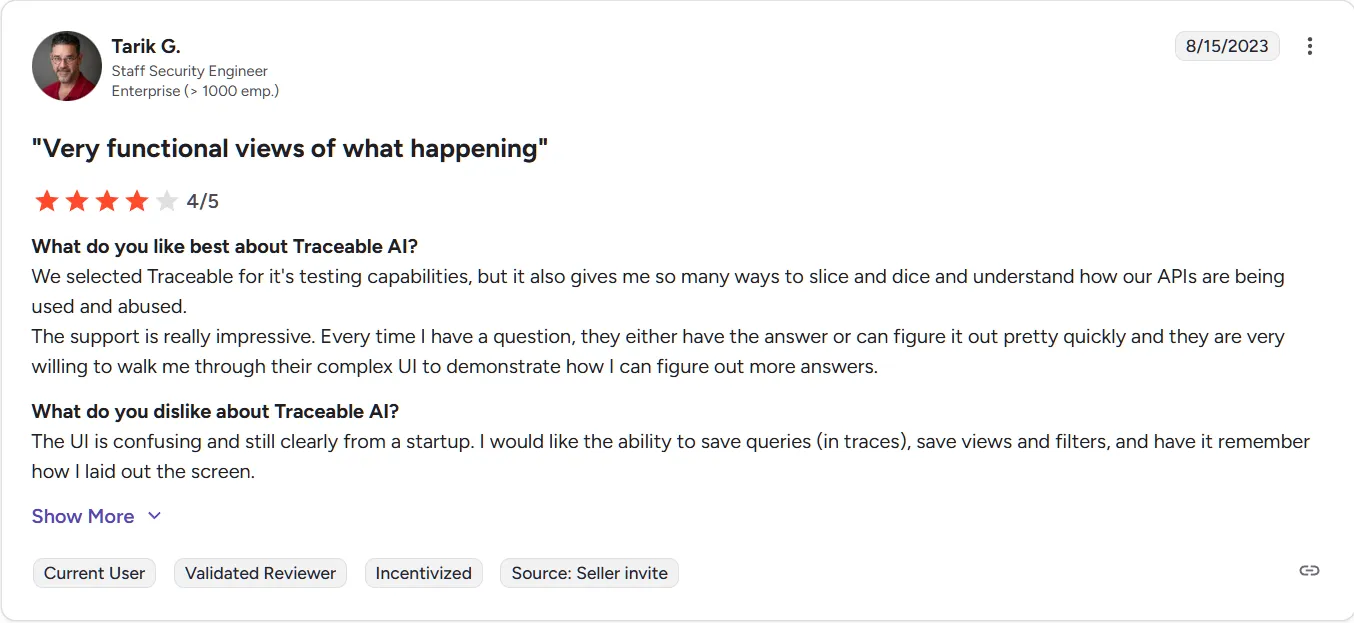The image size is (1354, 623).
Task: Open the review titled Very functional views
Action: [x=290, y=148]
